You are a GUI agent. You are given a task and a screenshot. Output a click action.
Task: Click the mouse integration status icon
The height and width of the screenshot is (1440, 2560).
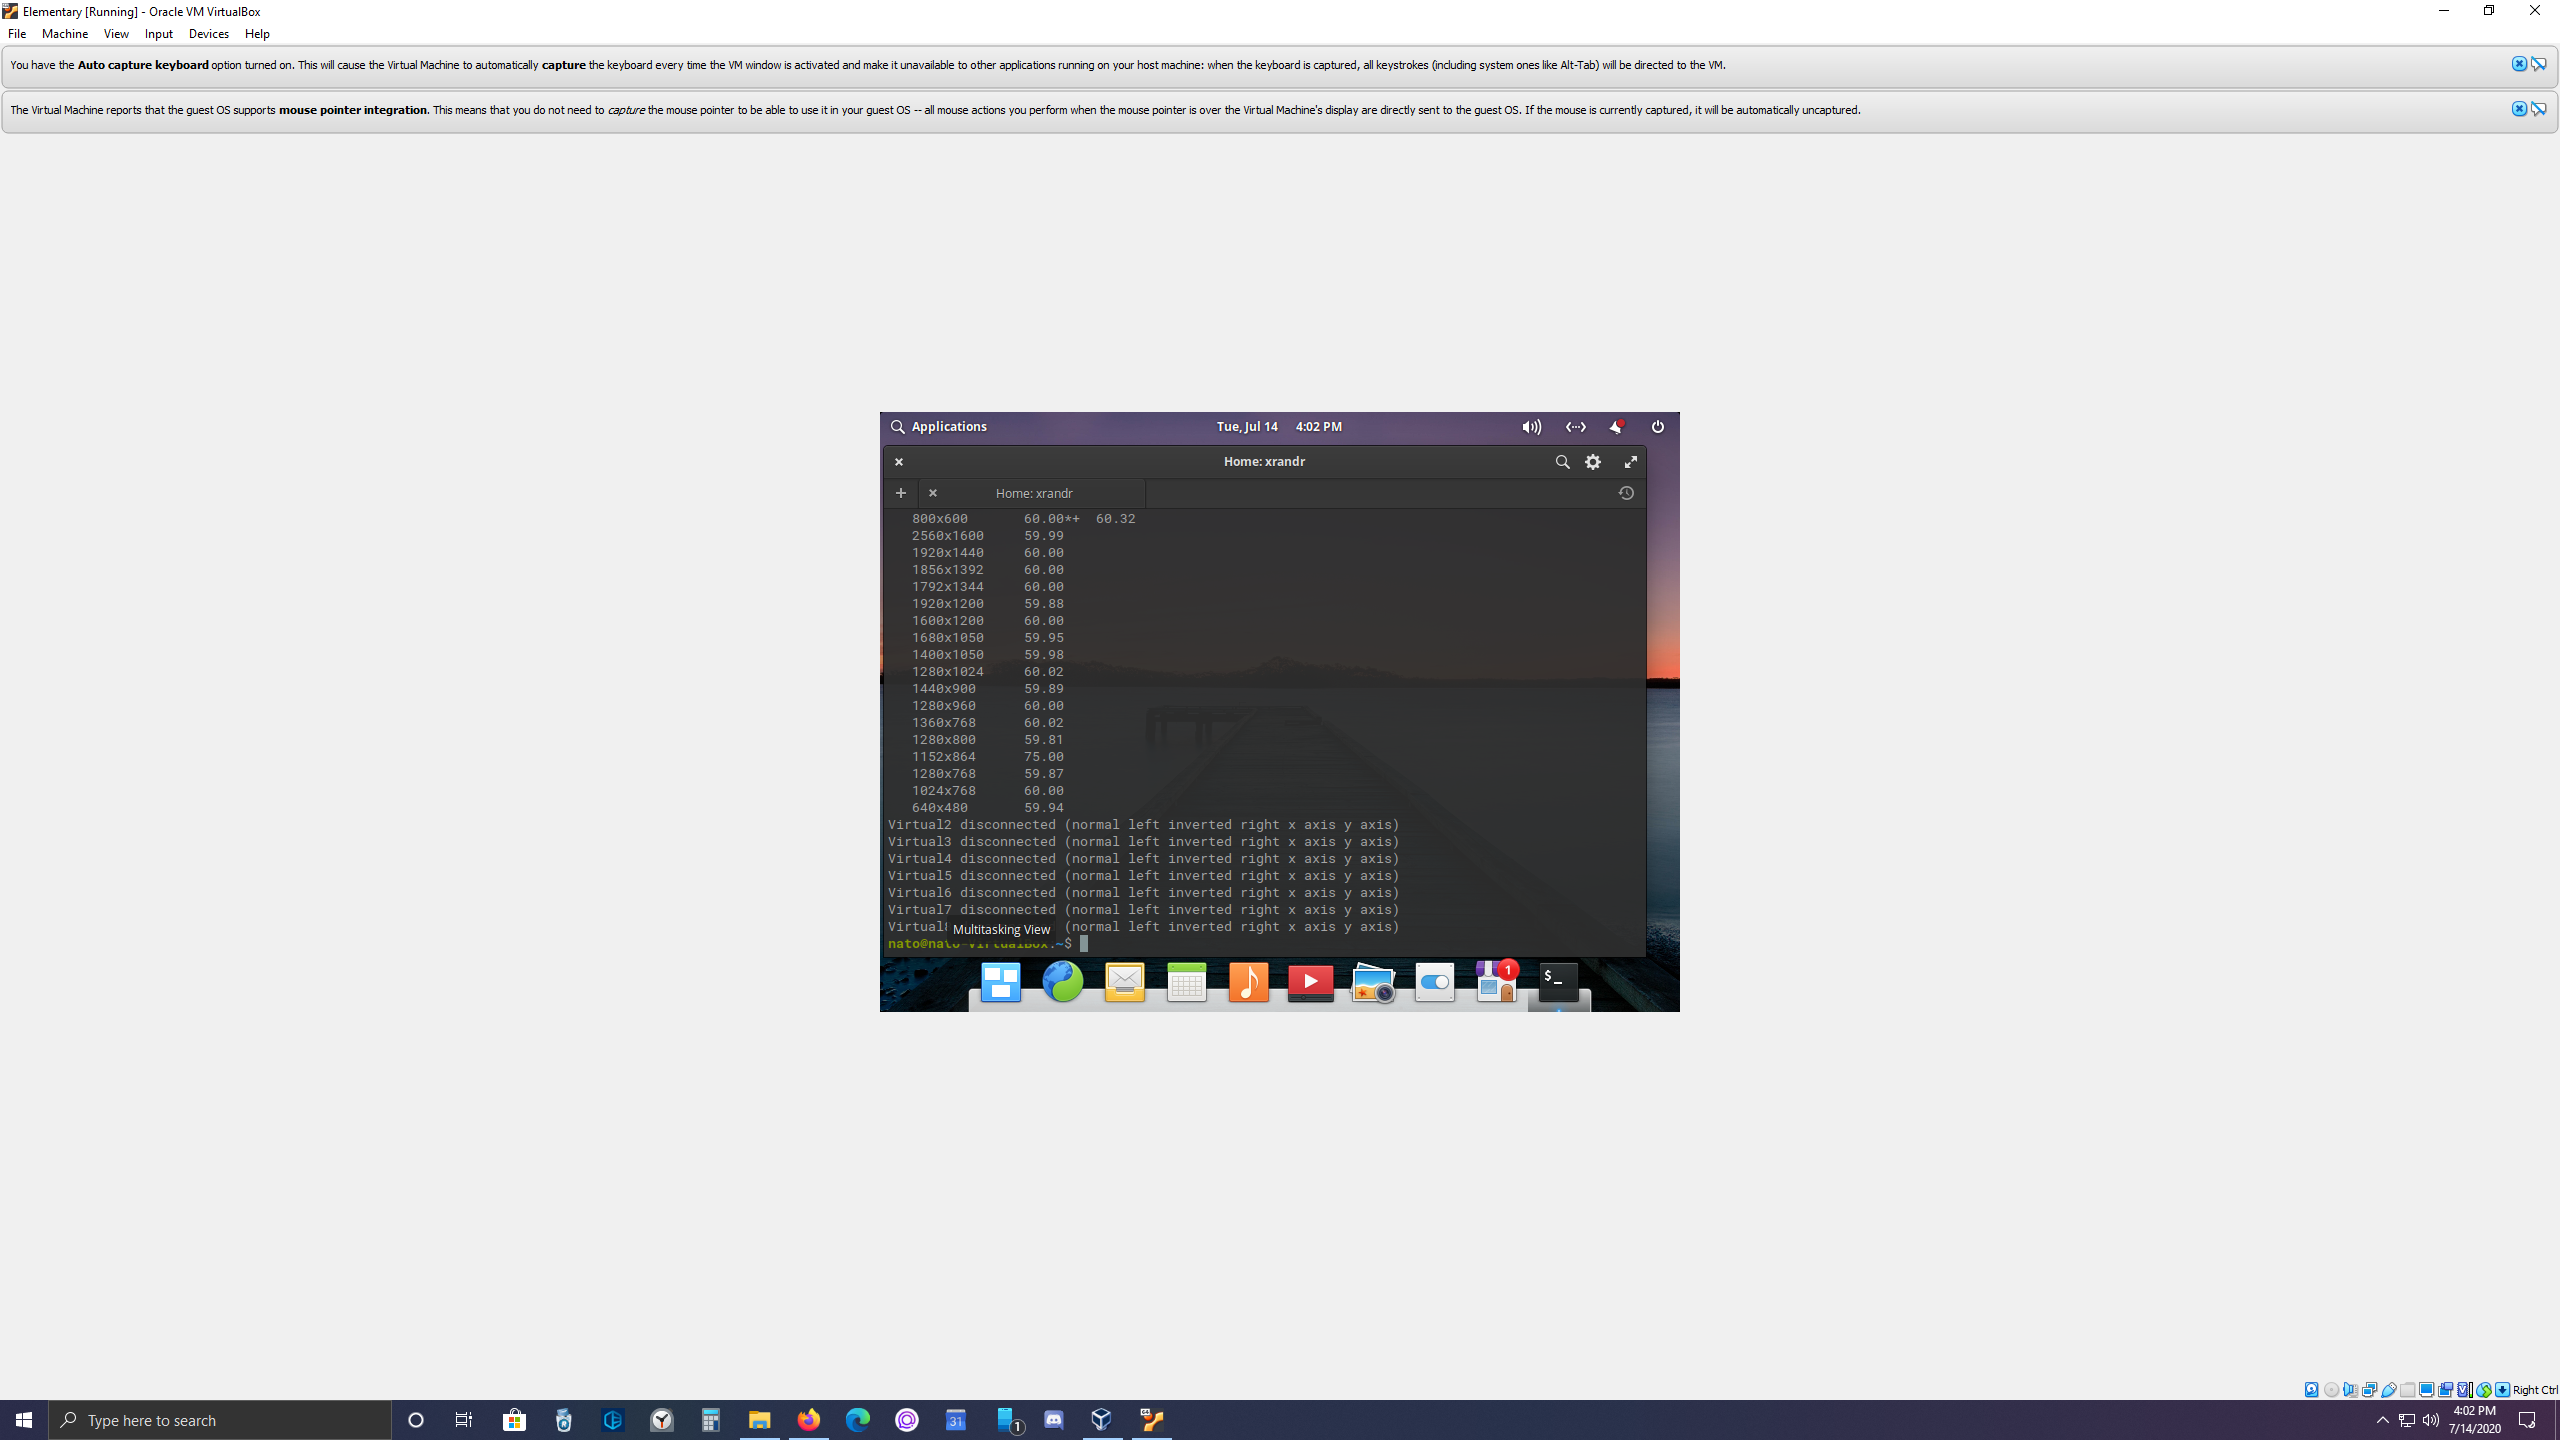pyautogui.click(x=2484, y=1390)
